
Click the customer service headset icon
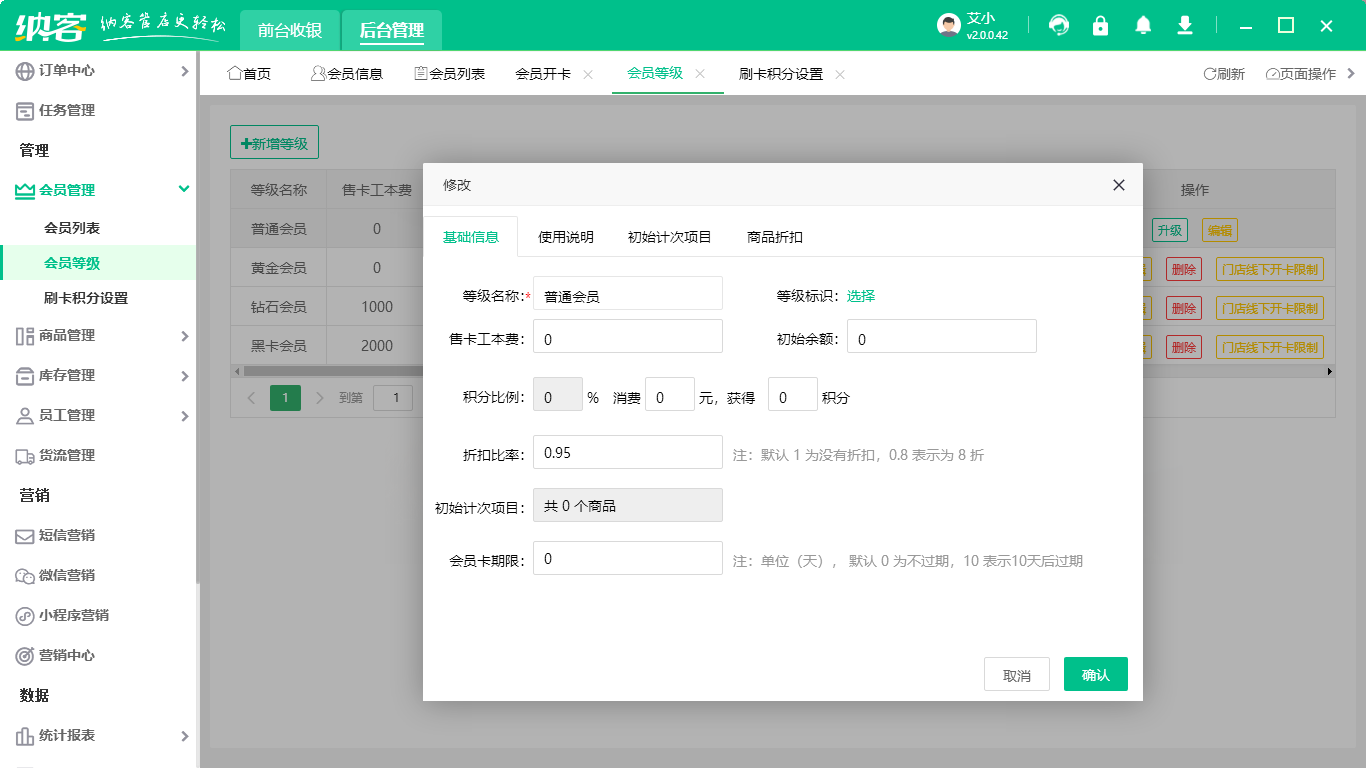[1059, 26]
